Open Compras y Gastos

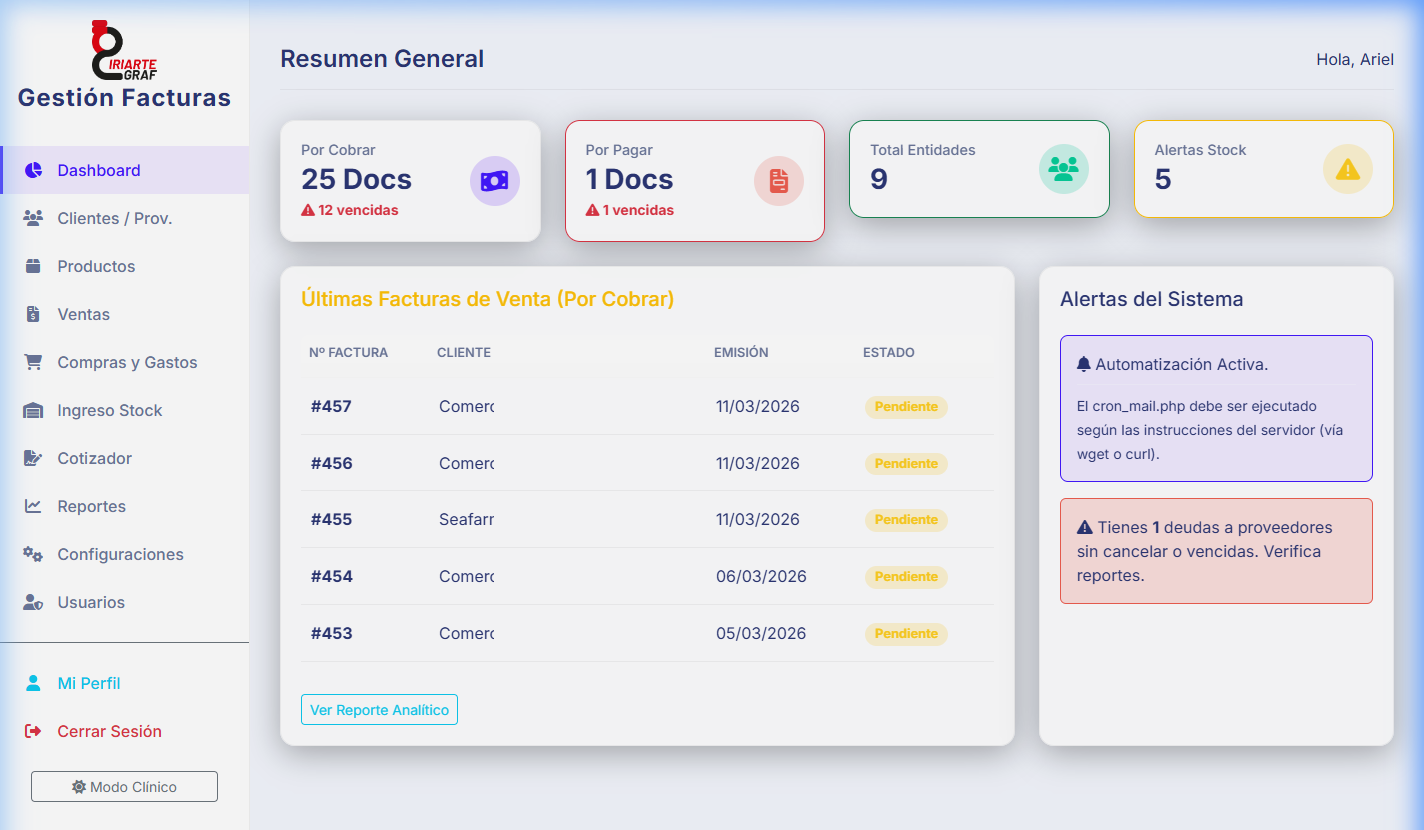[x=125, y=362]
